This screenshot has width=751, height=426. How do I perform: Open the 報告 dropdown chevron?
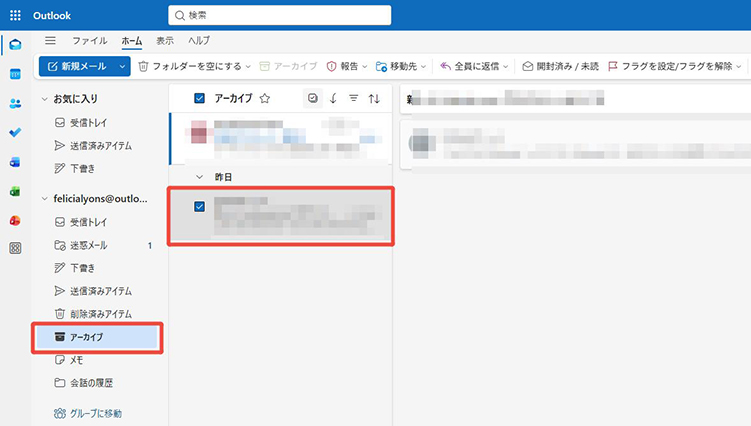pyautogui.click(x=364, y=67)
